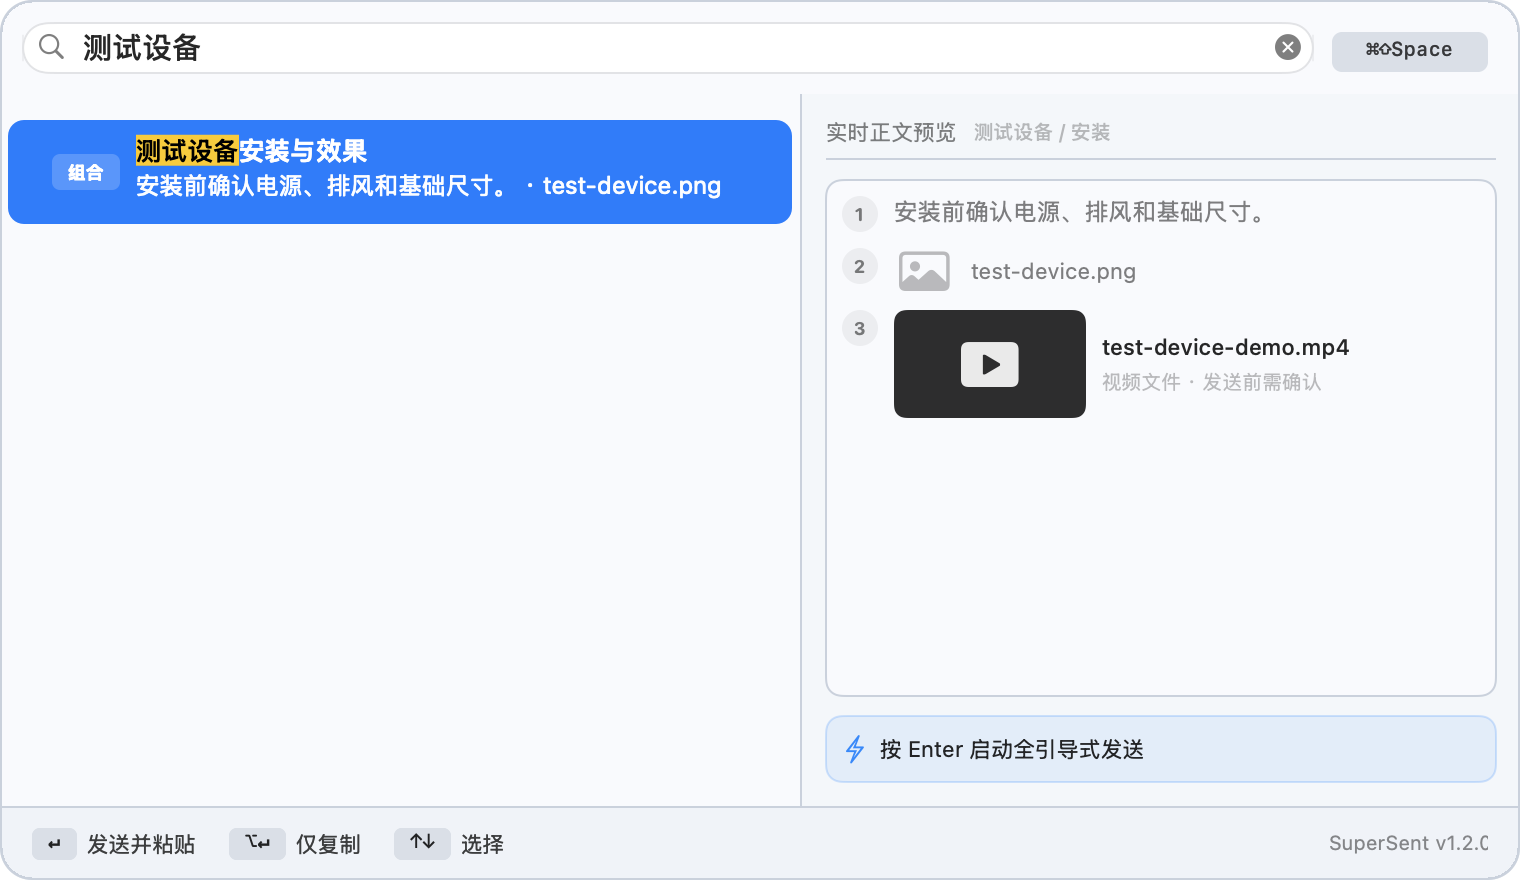
Task: Click the test-device-demo.mp4 file name
Action: pos(1225,347)
